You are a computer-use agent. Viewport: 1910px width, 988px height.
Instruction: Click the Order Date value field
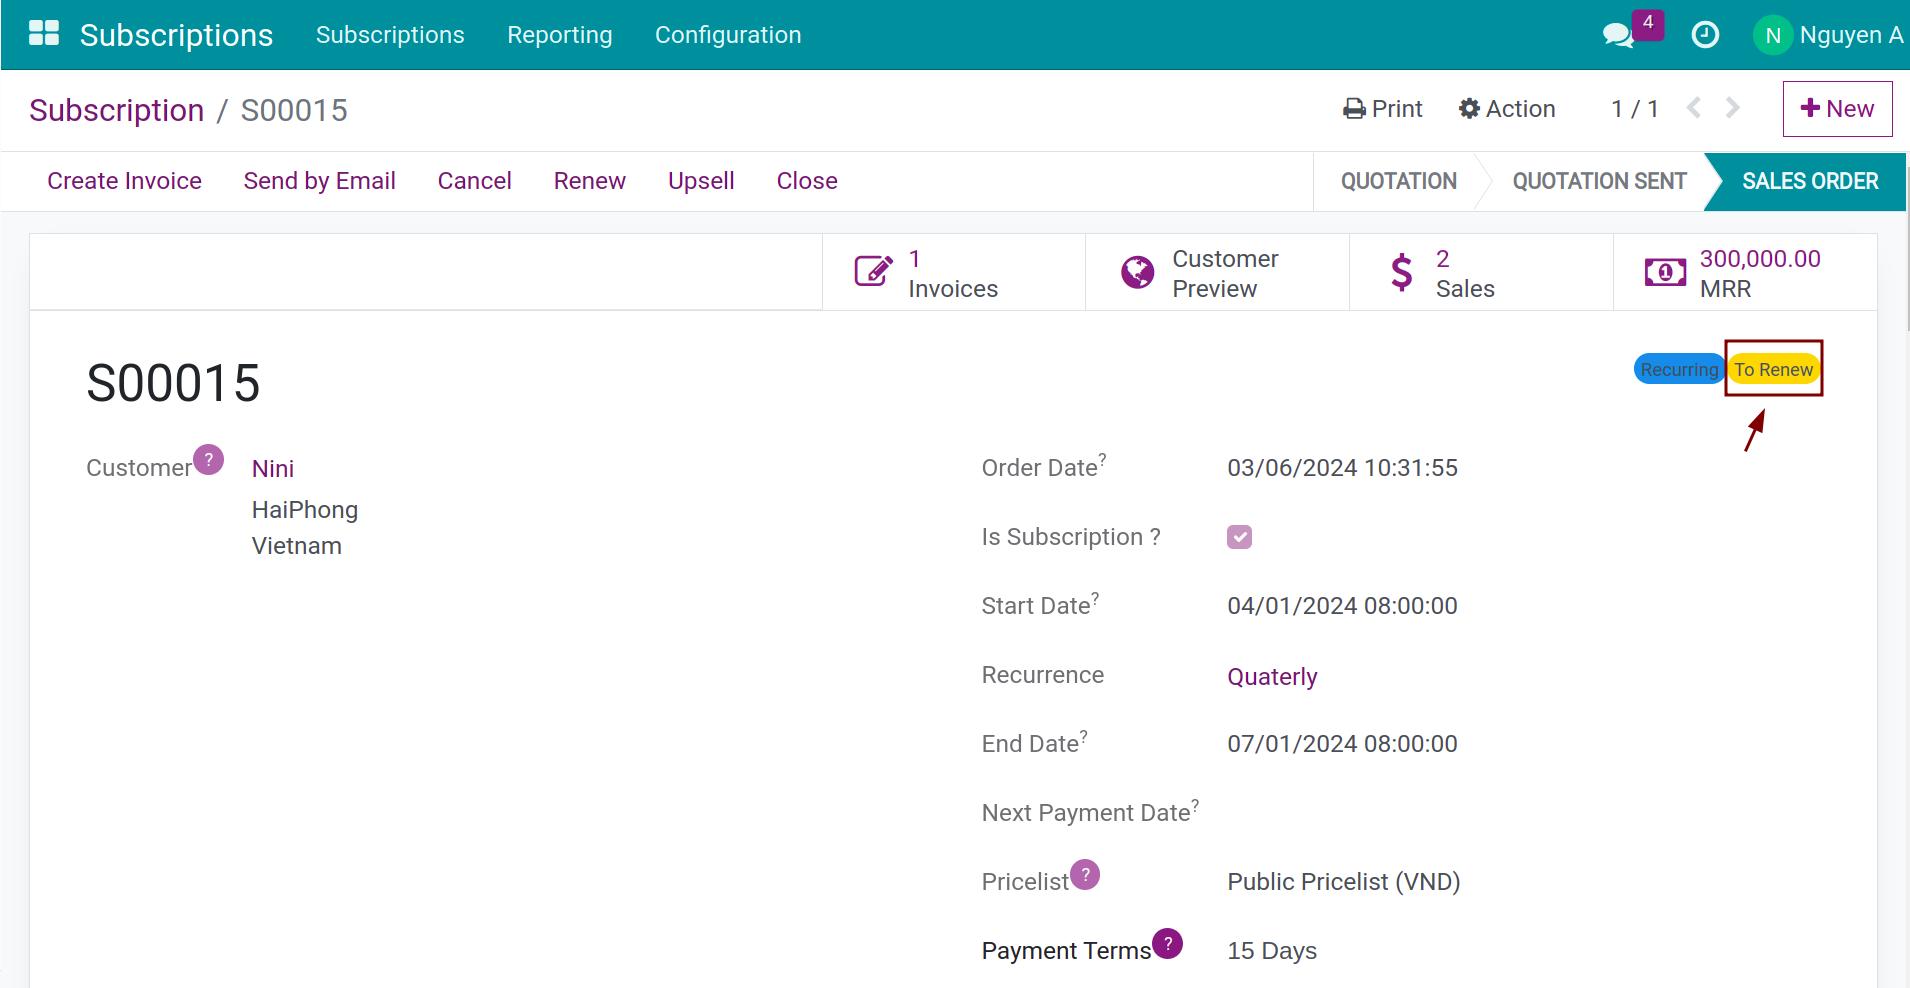[1342, 468]
